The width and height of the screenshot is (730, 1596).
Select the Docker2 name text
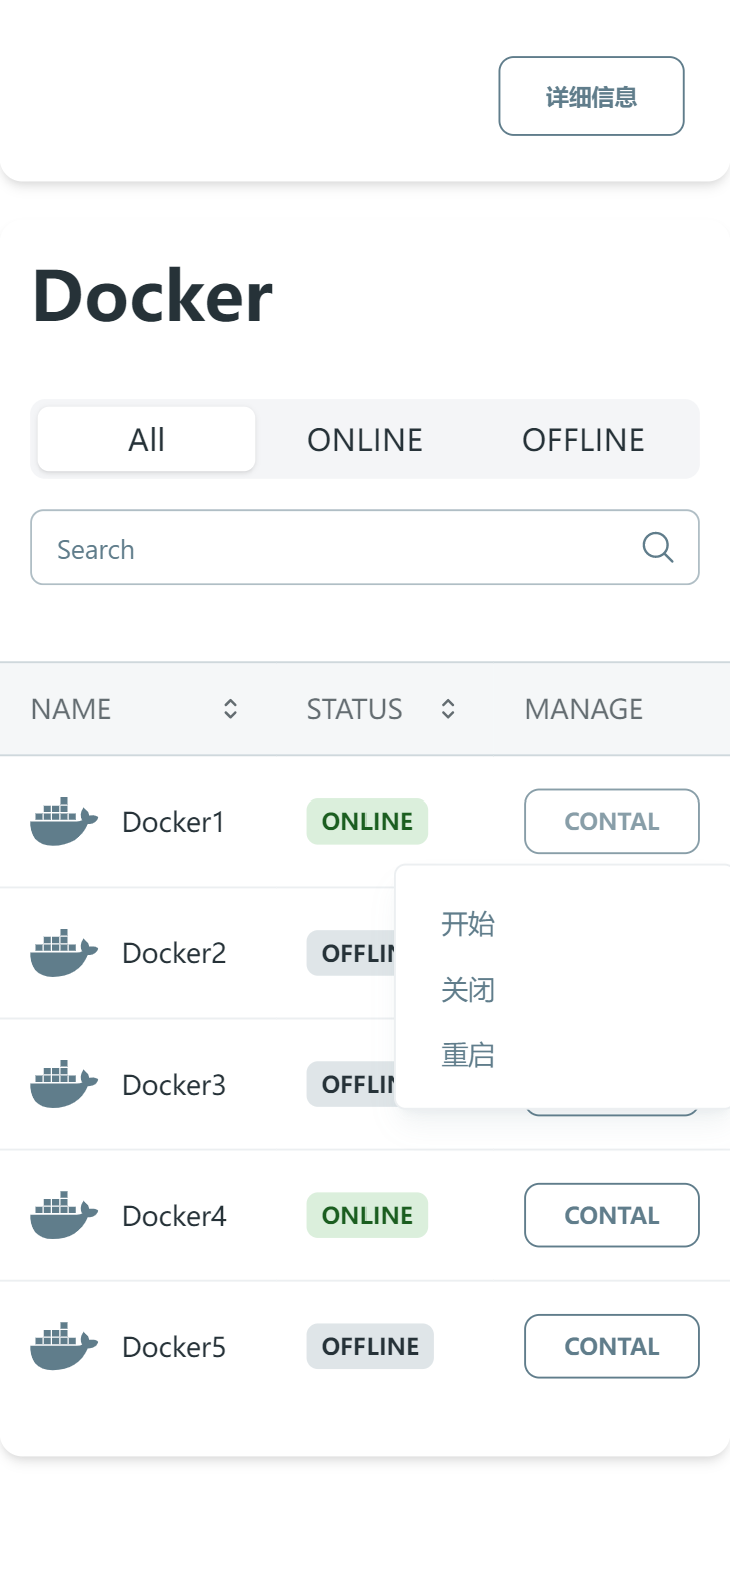(x=174, y=953)
